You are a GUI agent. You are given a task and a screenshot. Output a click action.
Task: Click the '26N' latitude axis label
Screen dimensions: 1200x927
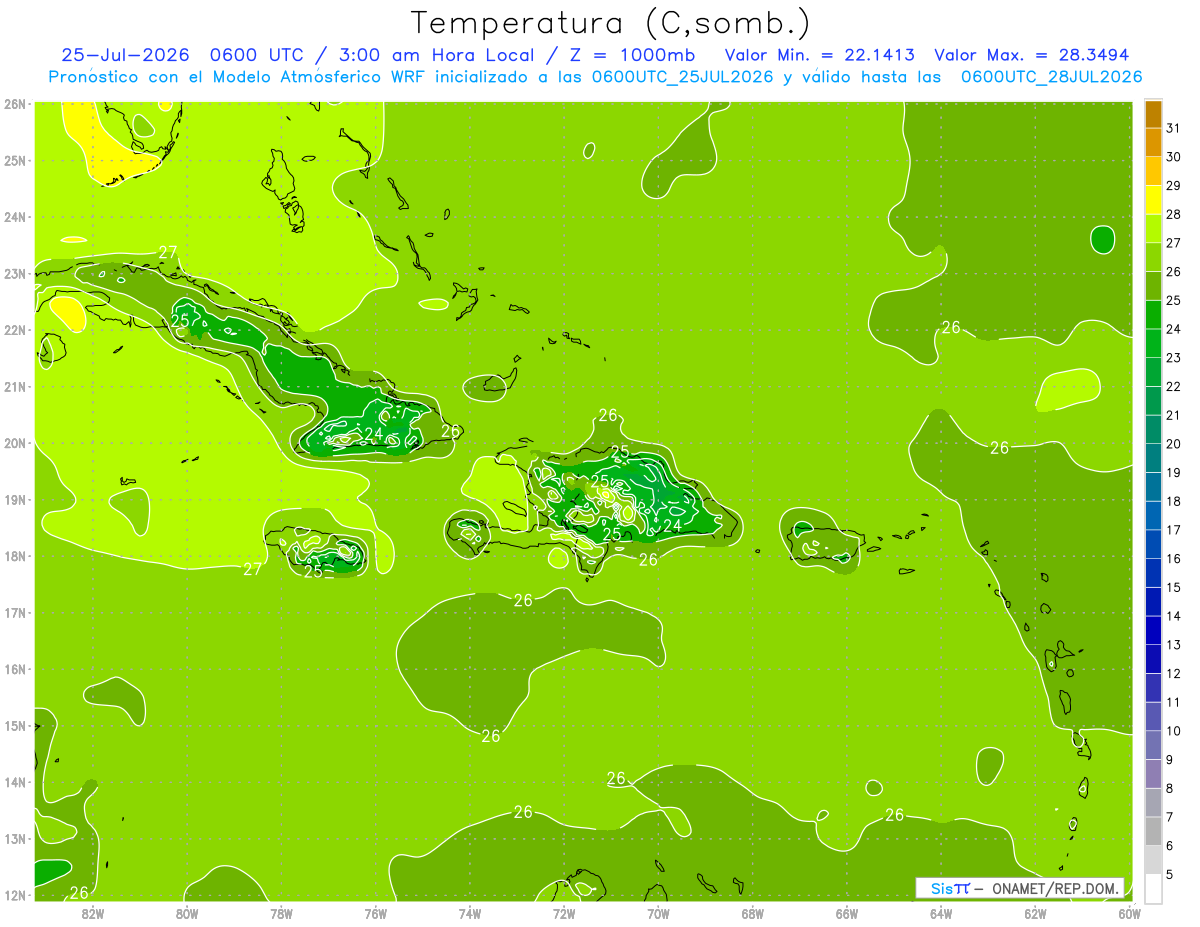[x=15, y=103]
